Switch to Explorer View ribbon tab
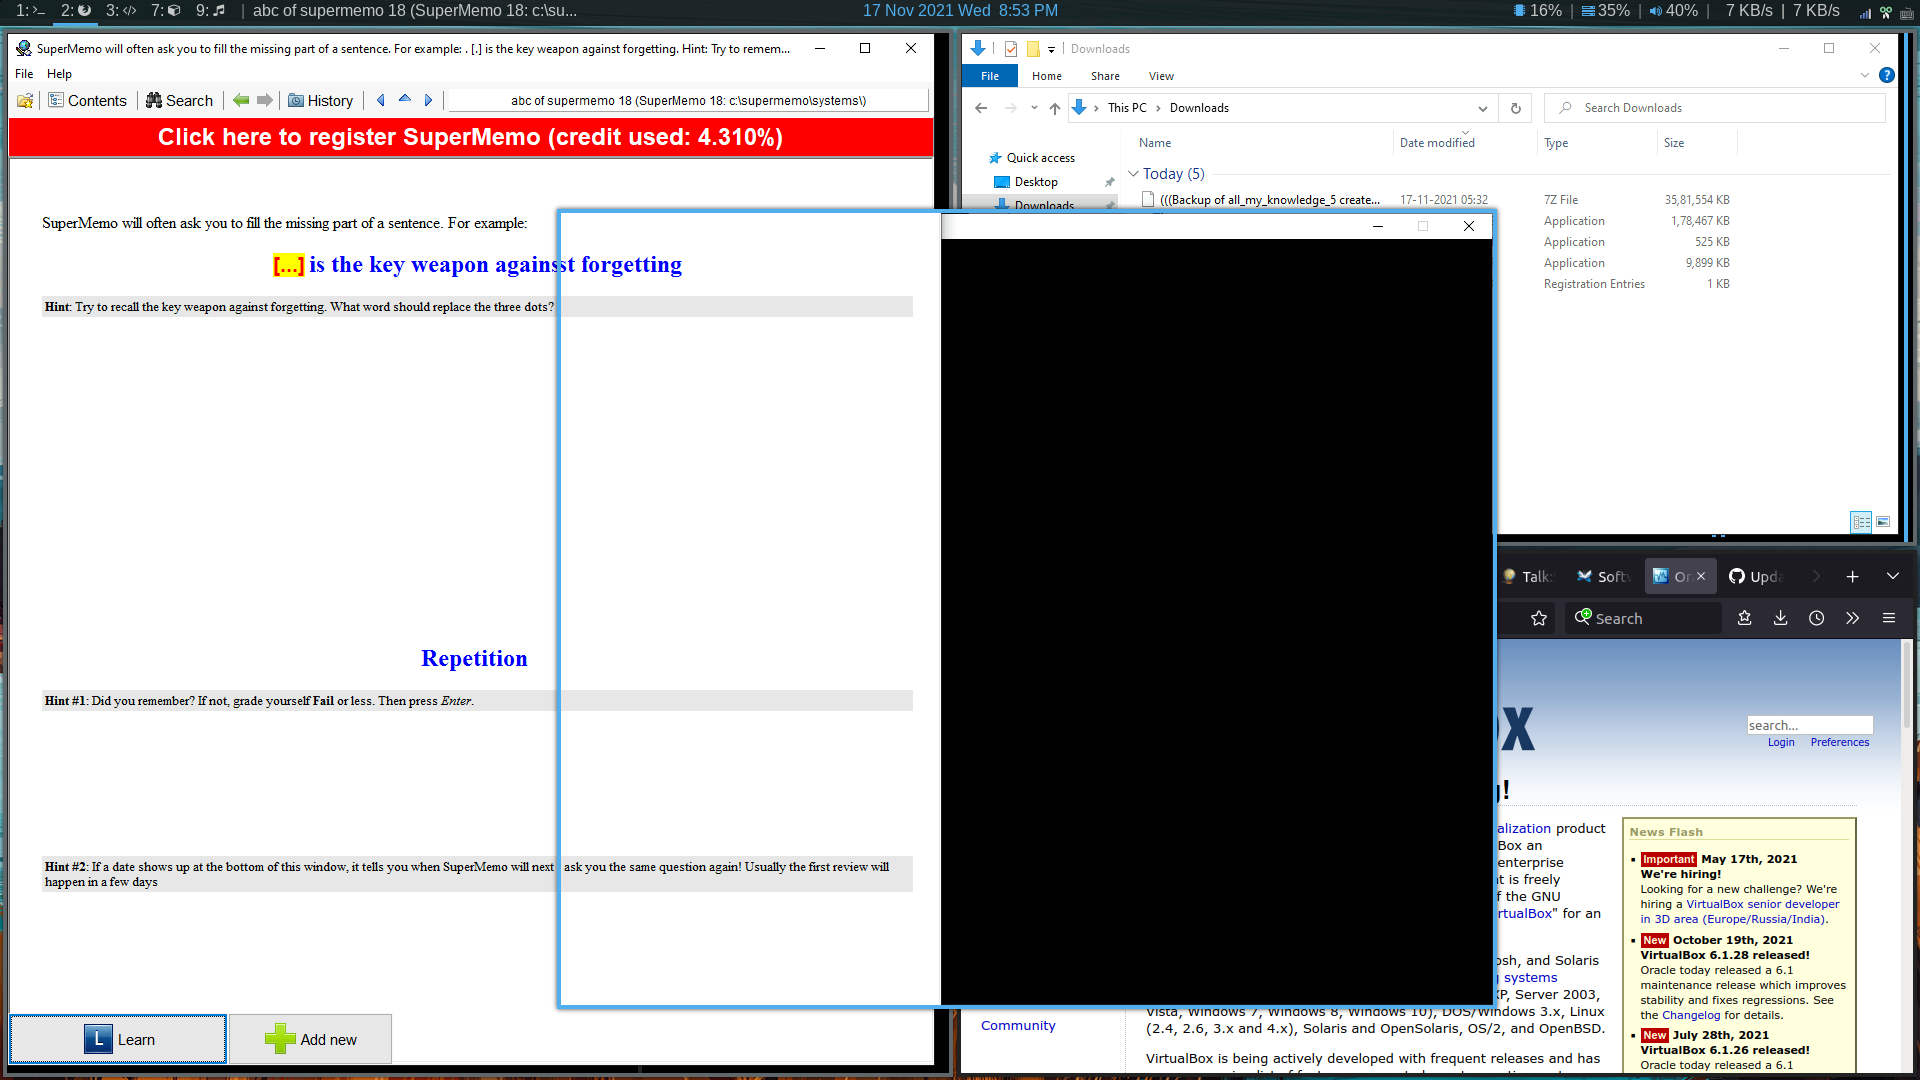Screen dimensions: 1920x1080 point(1161,76)
